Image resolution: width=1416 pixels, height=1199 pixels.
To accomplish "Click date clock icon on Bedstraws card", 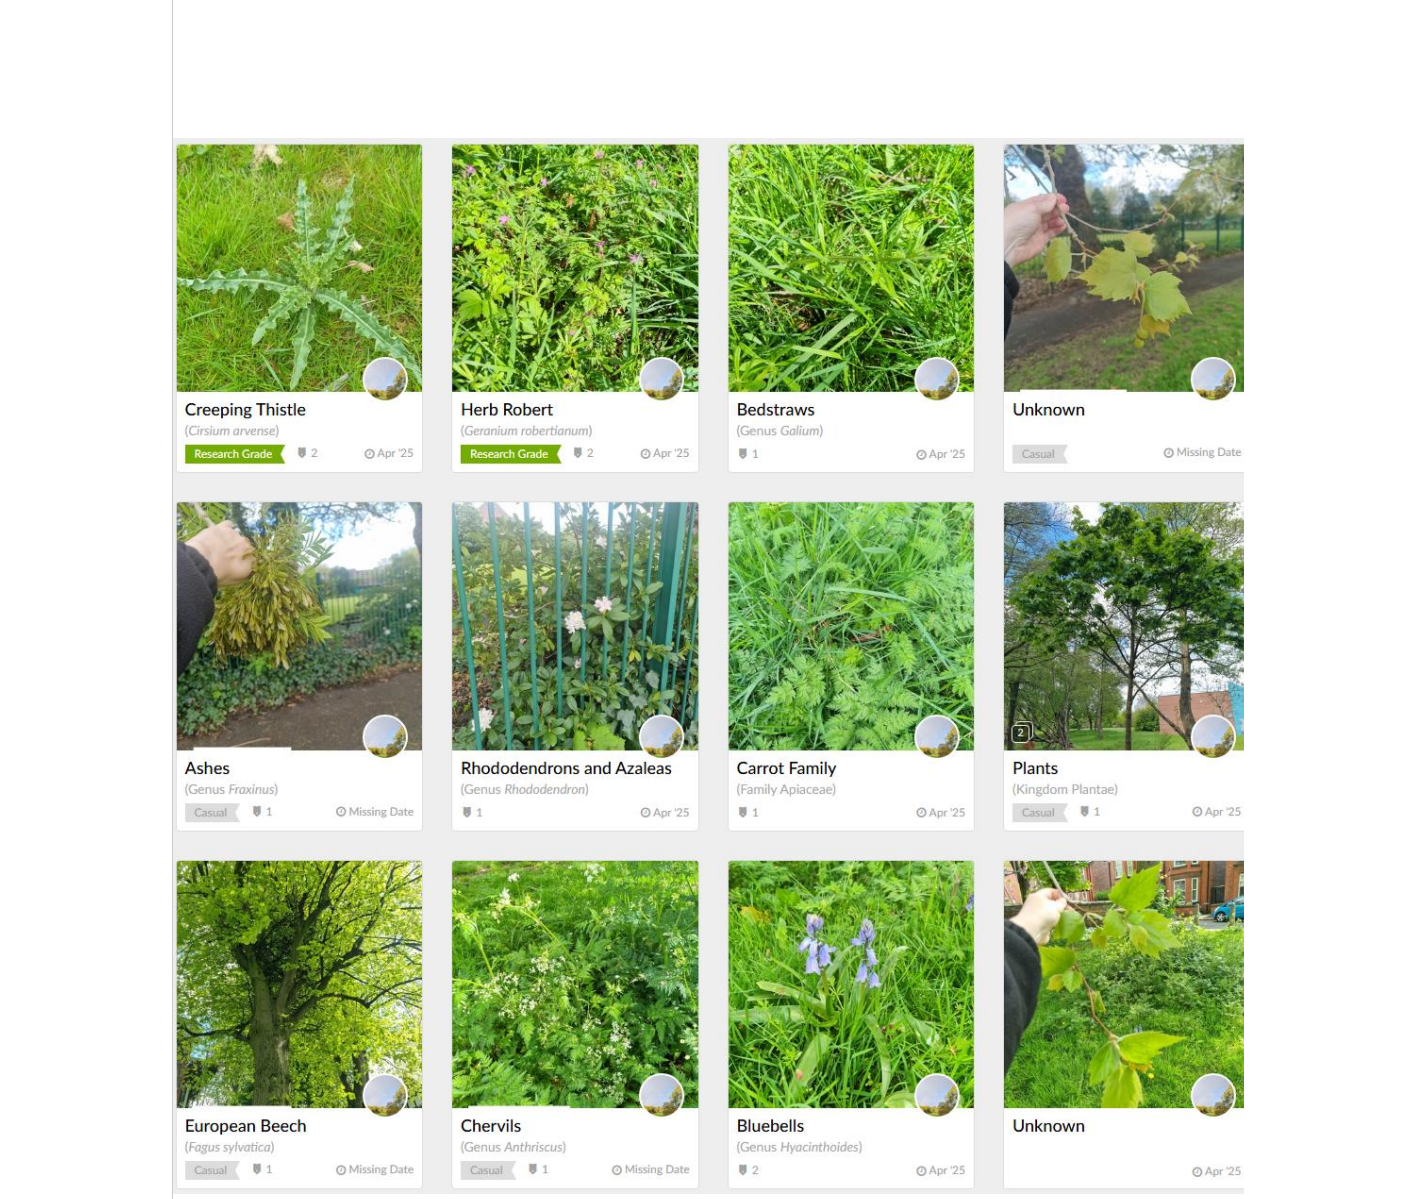I will [921, 454].
